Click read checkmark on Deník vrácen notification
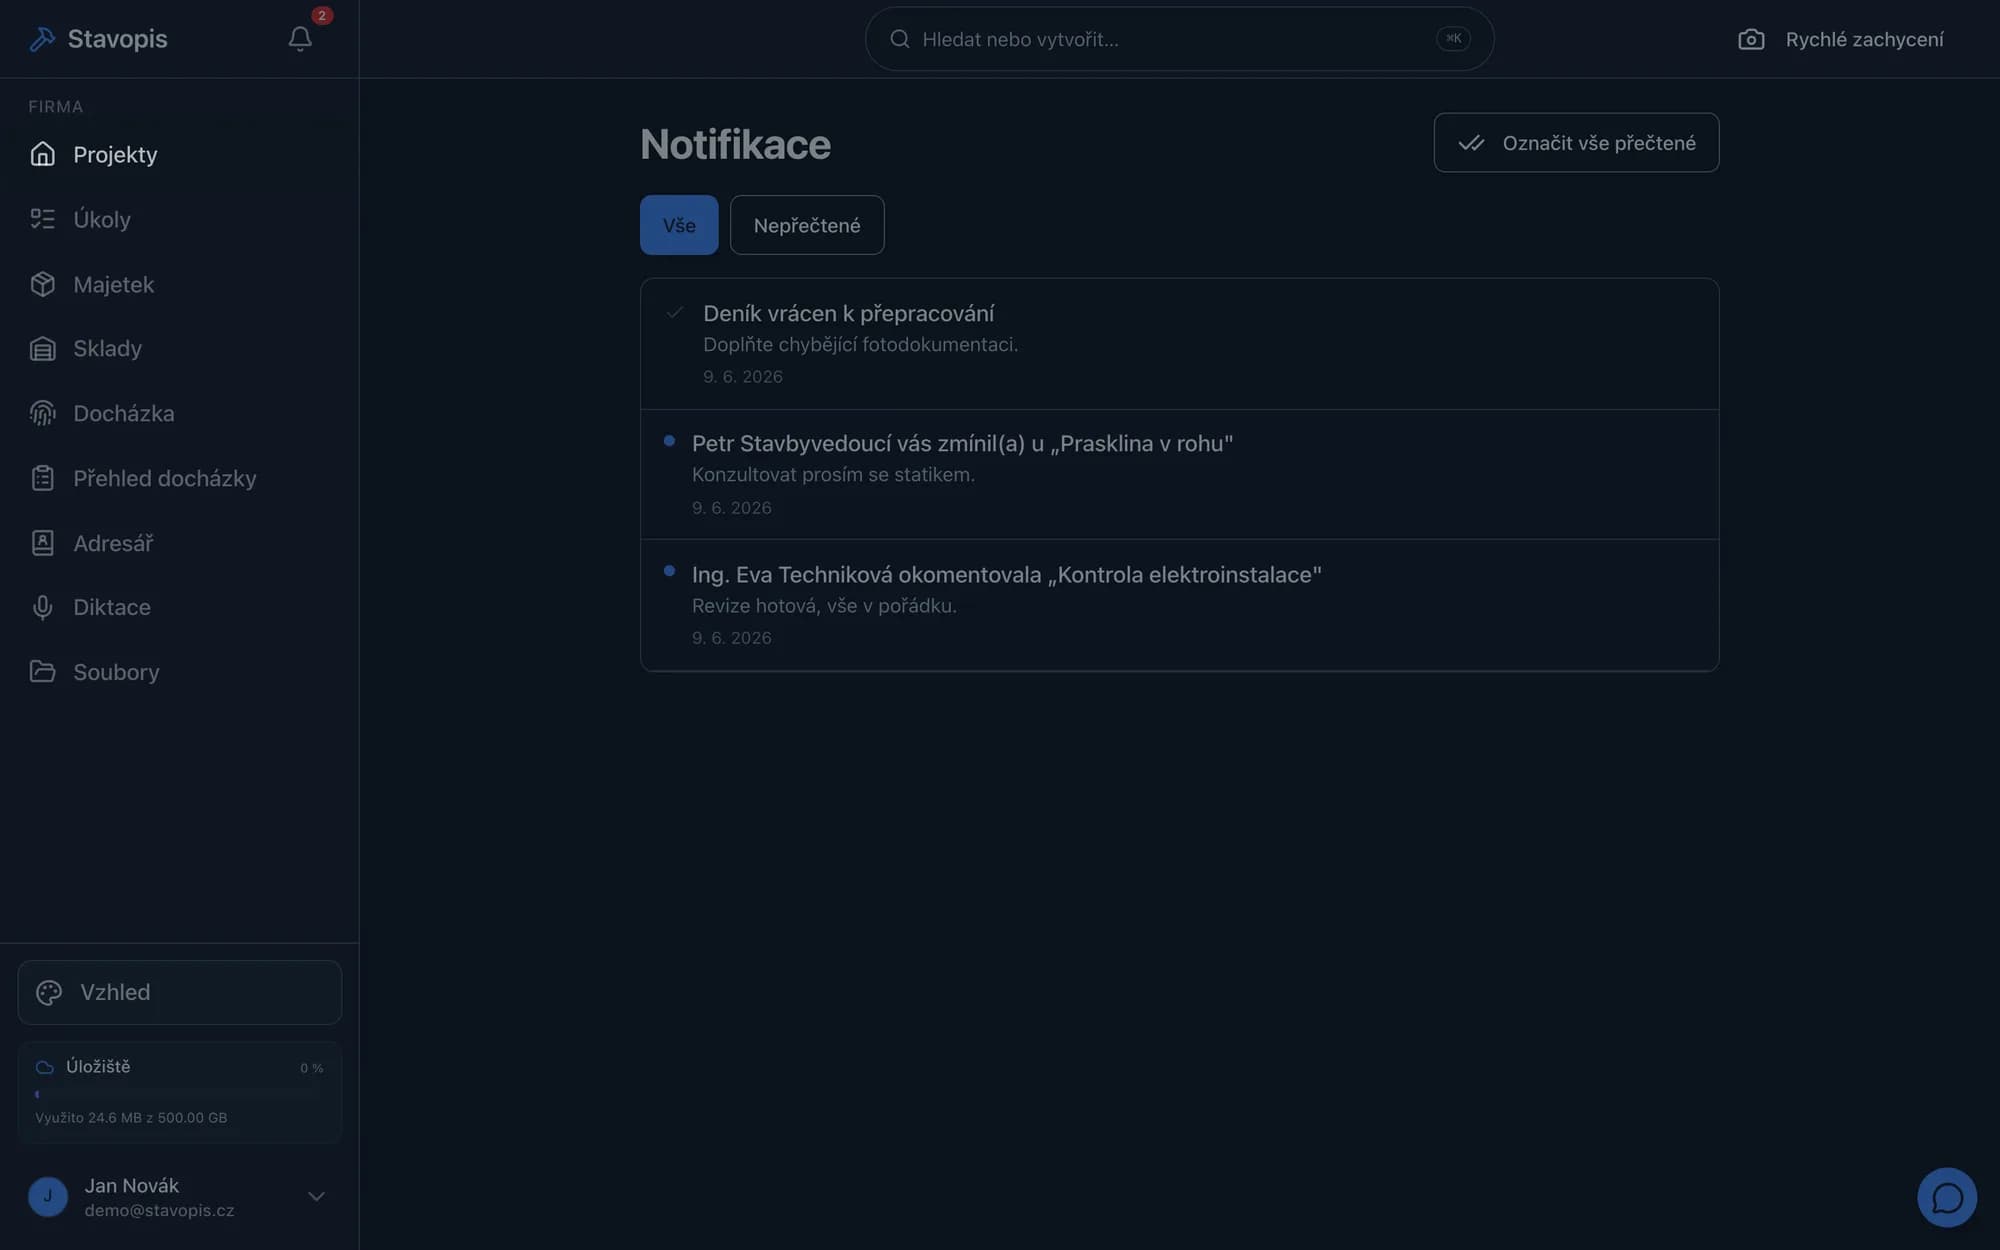Screen dimensions: 2000x1250 coord(675,312)
